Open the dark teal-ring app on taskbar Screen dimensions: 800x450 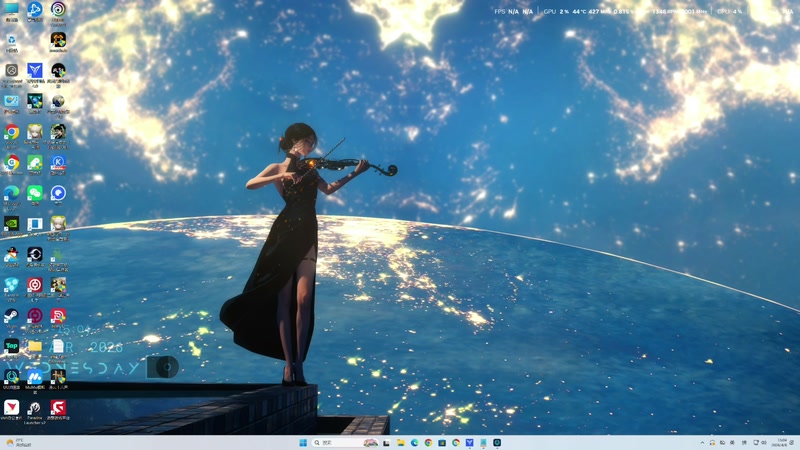click(497, 442)
